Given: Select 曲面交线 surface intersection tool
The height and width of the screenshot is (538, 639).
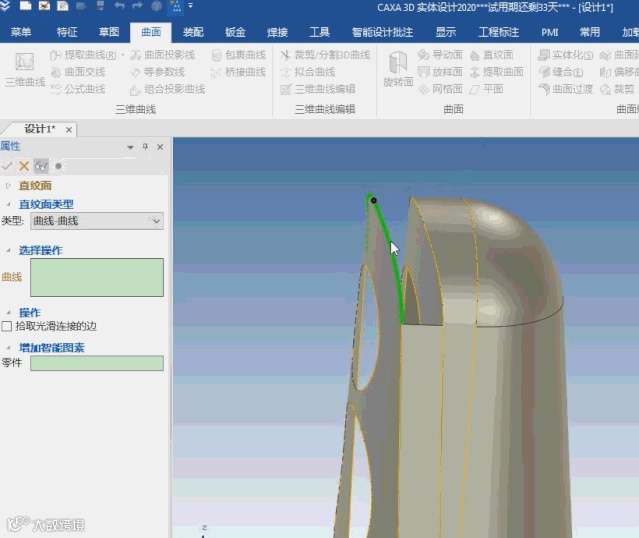Looking at the screenshot, I should [x=78, y=72].
